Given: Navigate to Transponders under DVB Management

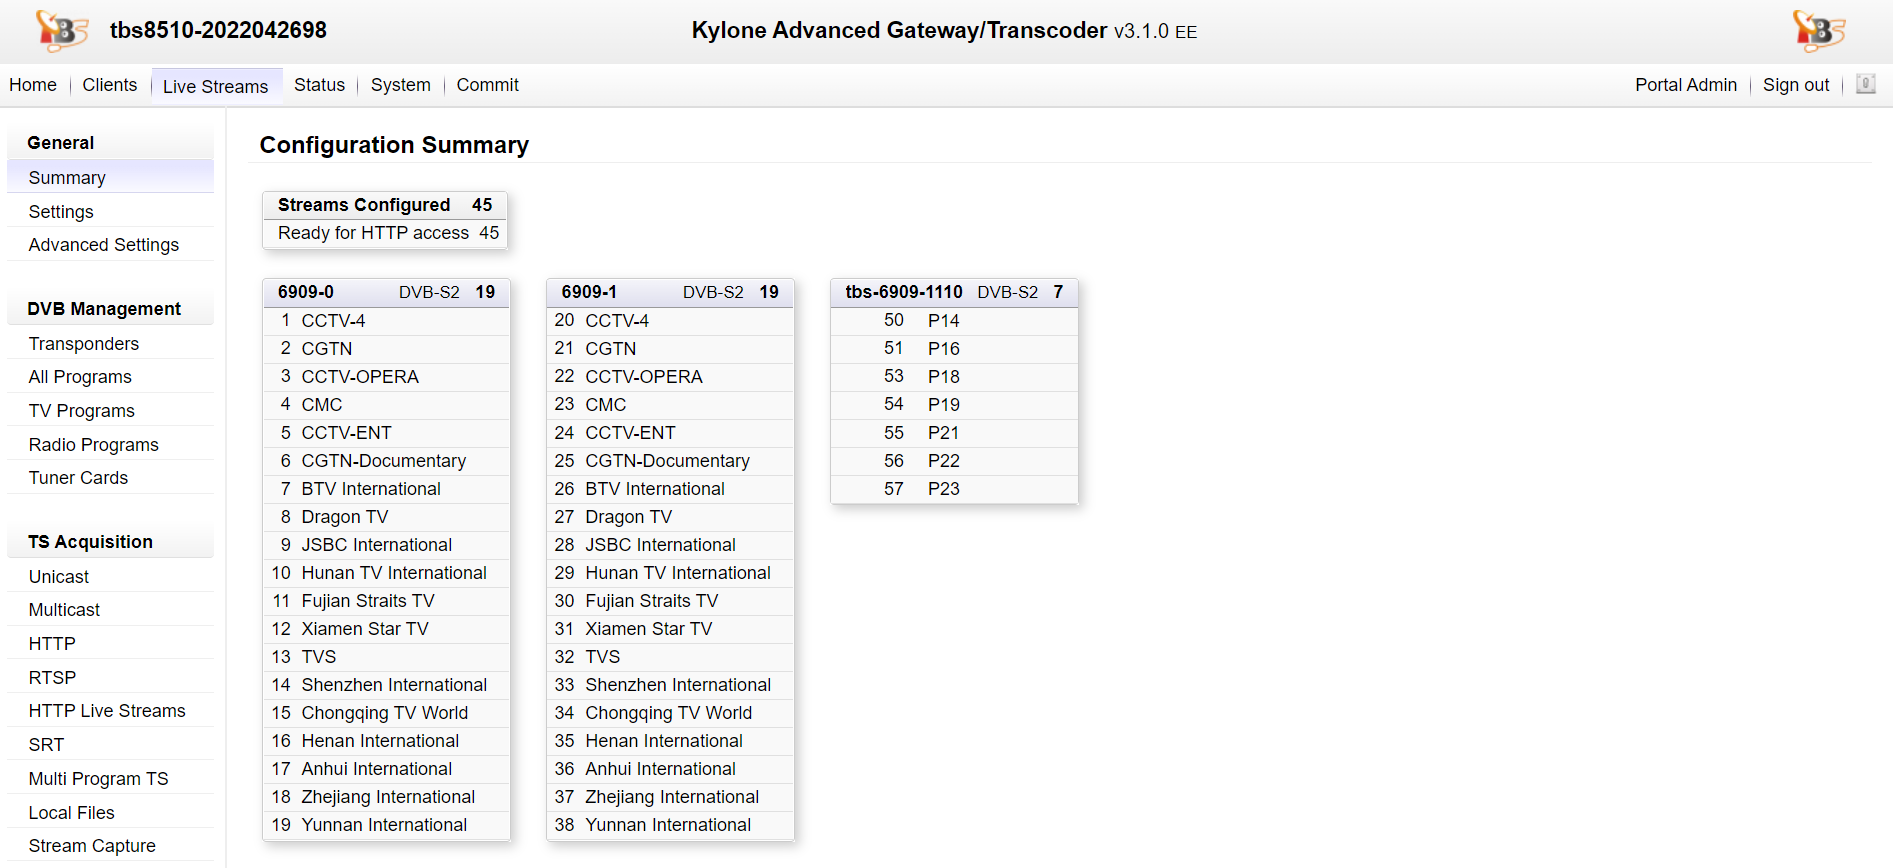Looking at the screenshot, I should pos(83,344).
